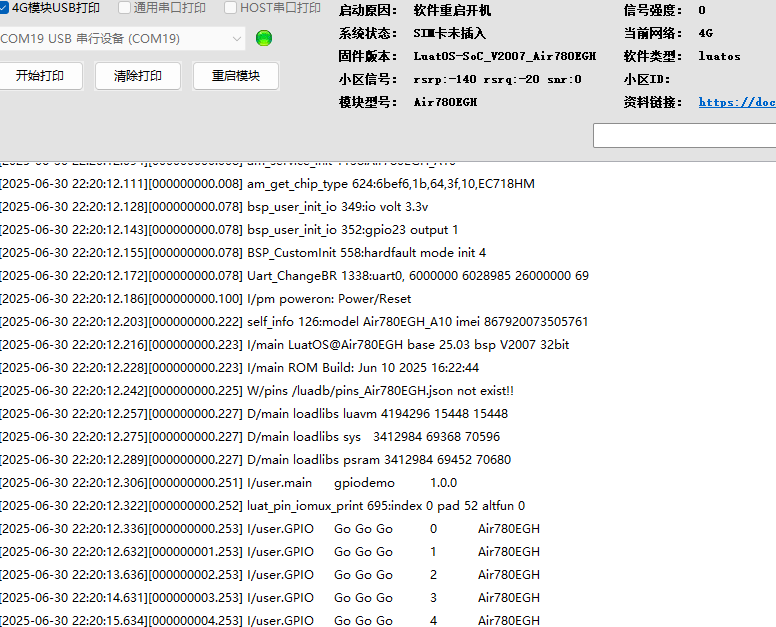776x627 pixels.
Task: Select the 'loadlibs sys' log line
Action: (x=250, y=437)
